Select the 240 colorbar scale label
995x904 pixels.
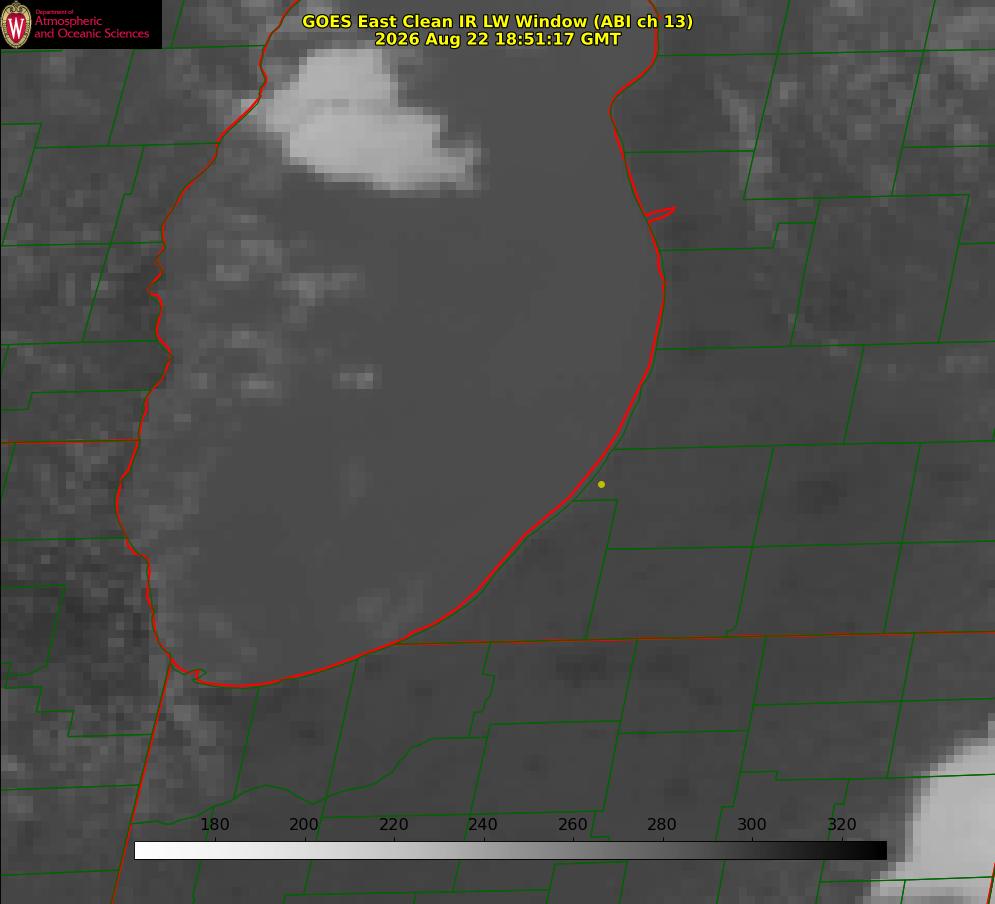(483, 824)
